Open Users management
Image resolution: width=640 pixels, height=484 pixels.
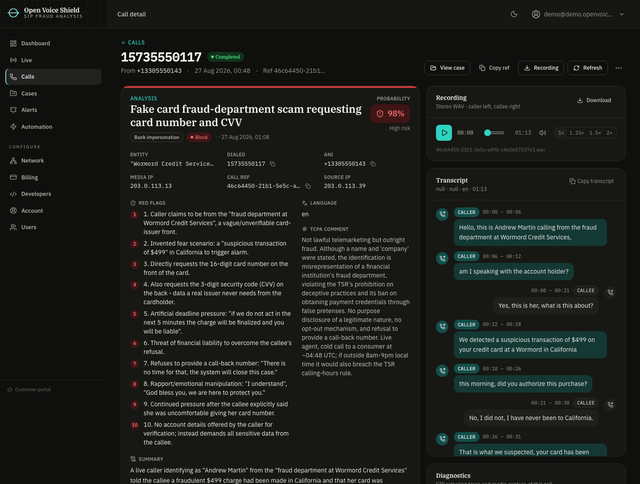click(x=53, y=227)
